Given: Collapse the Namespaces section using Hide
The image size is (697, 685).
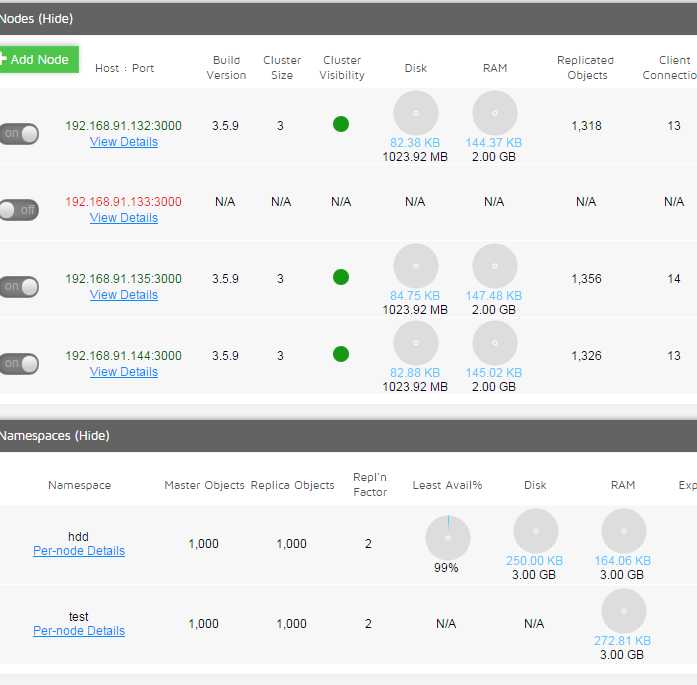Looking at the screenshot, I should point(92,436).
